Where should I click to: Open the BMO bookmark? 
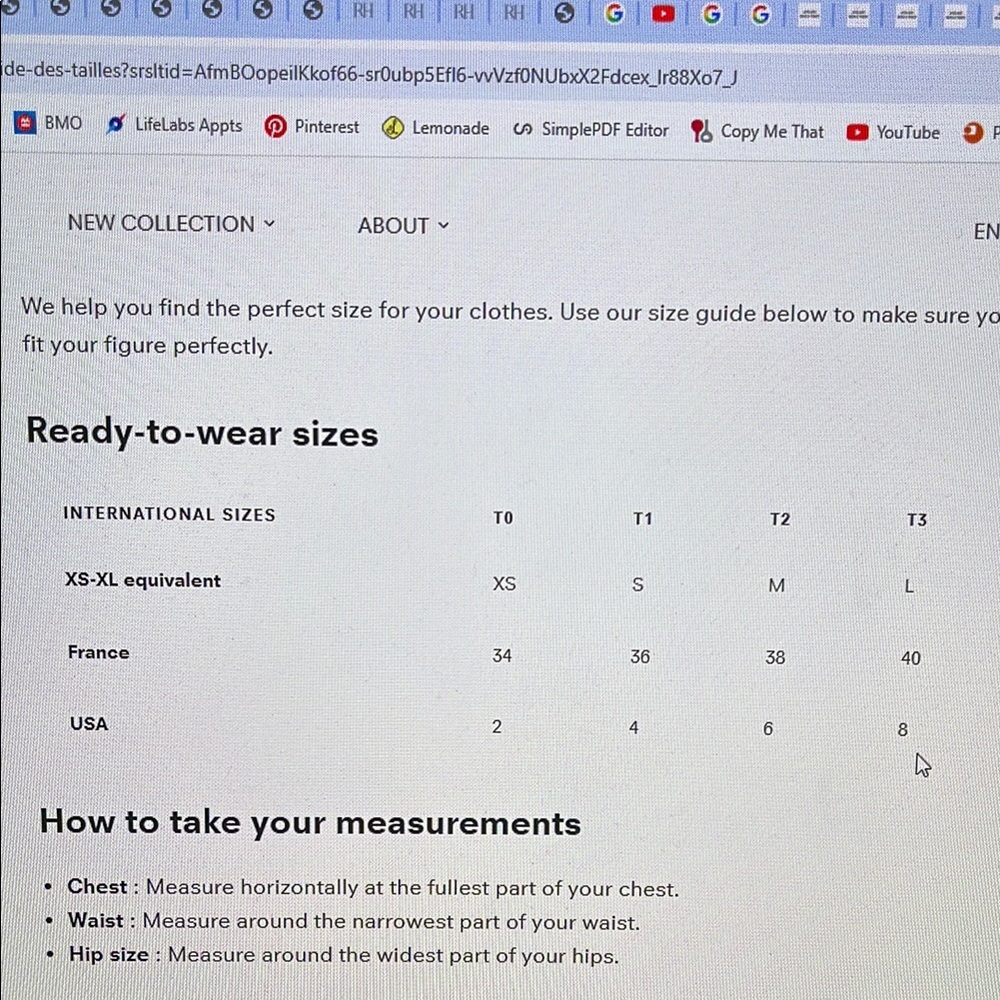click(x=49, y=122)
